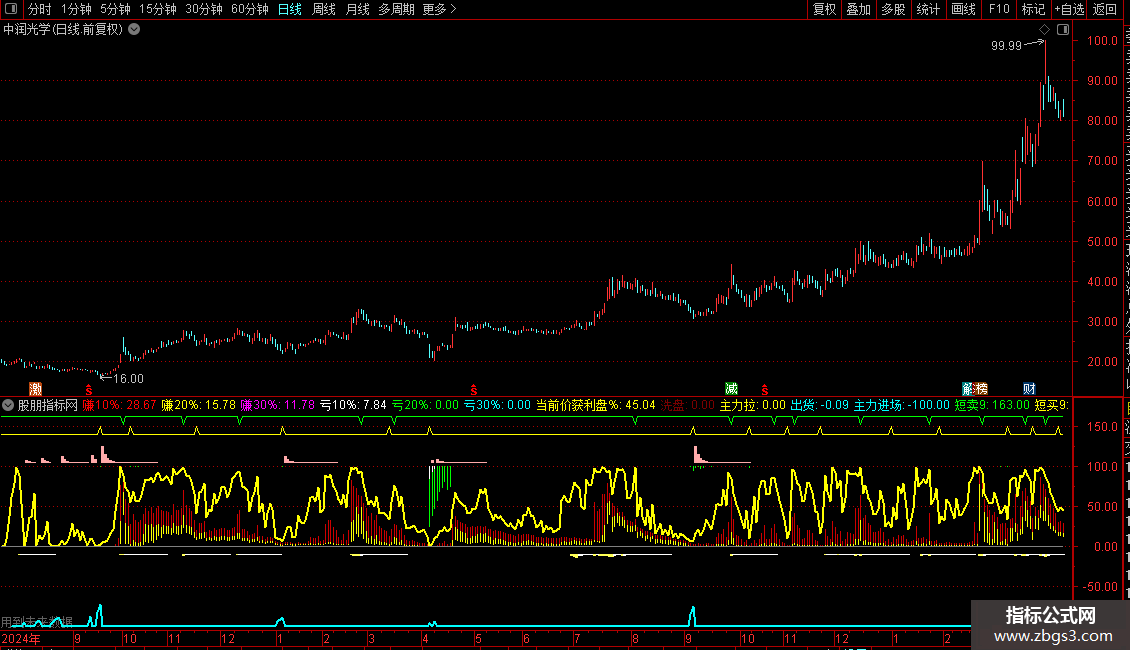Viewport: 1130px width, 650px height.
Task: Open the 减 event marker icon
Action: coord(731,389)
